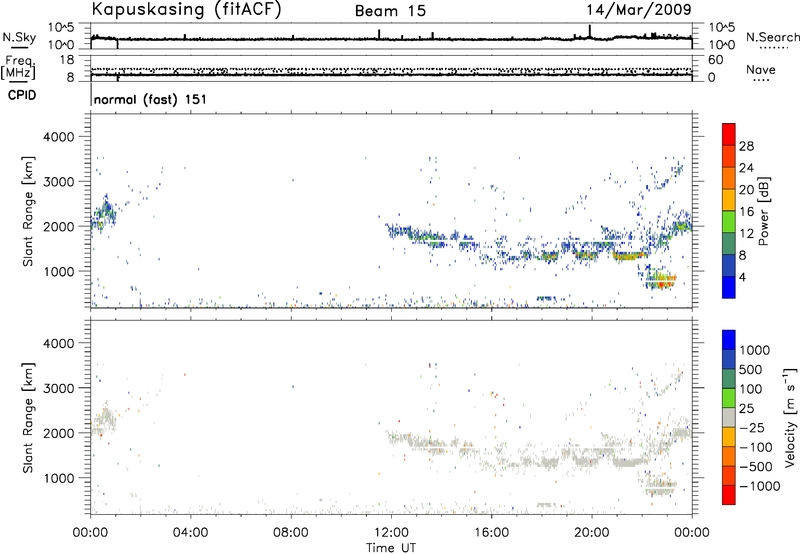Pick the light green 12–16 dB Power swatch

[729, 221]
